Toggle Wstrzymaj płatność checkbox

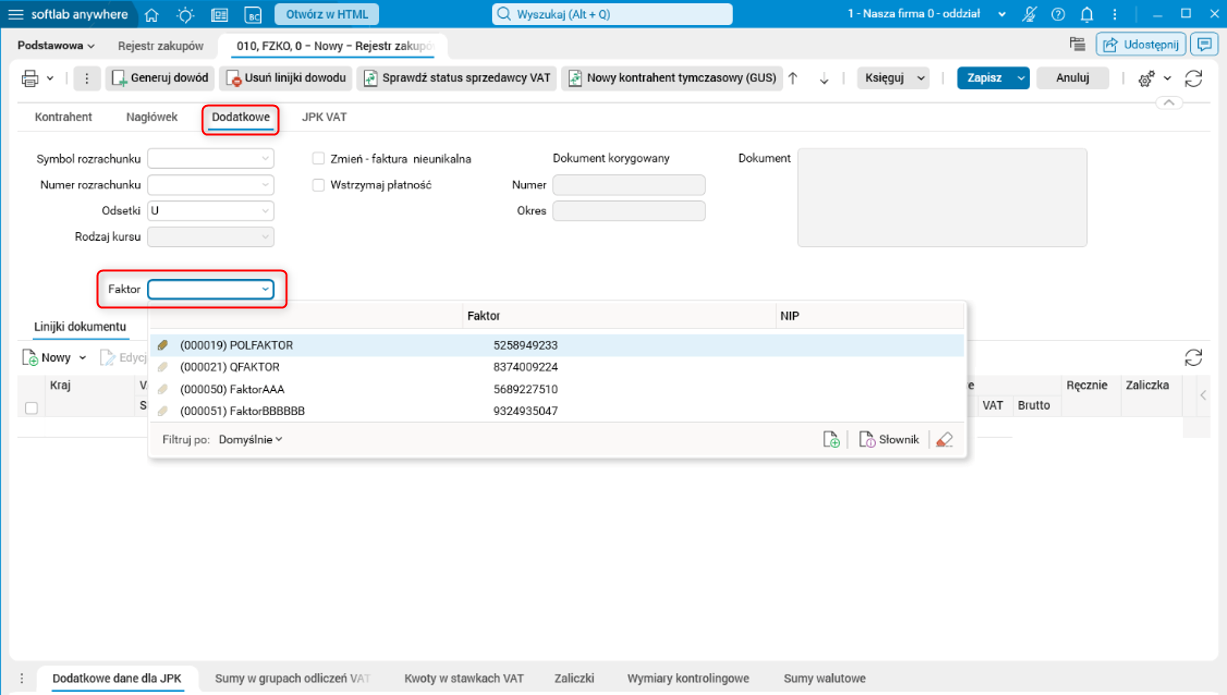coord(318,184)
